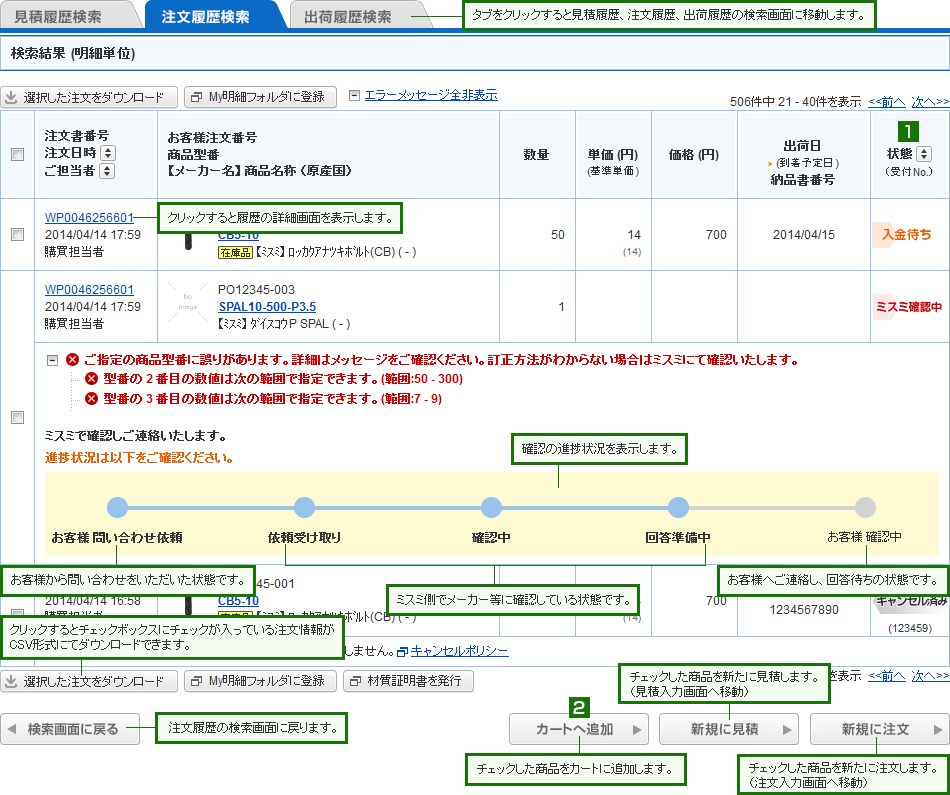Check the first order row checkbox

click(x=17, y=234)
